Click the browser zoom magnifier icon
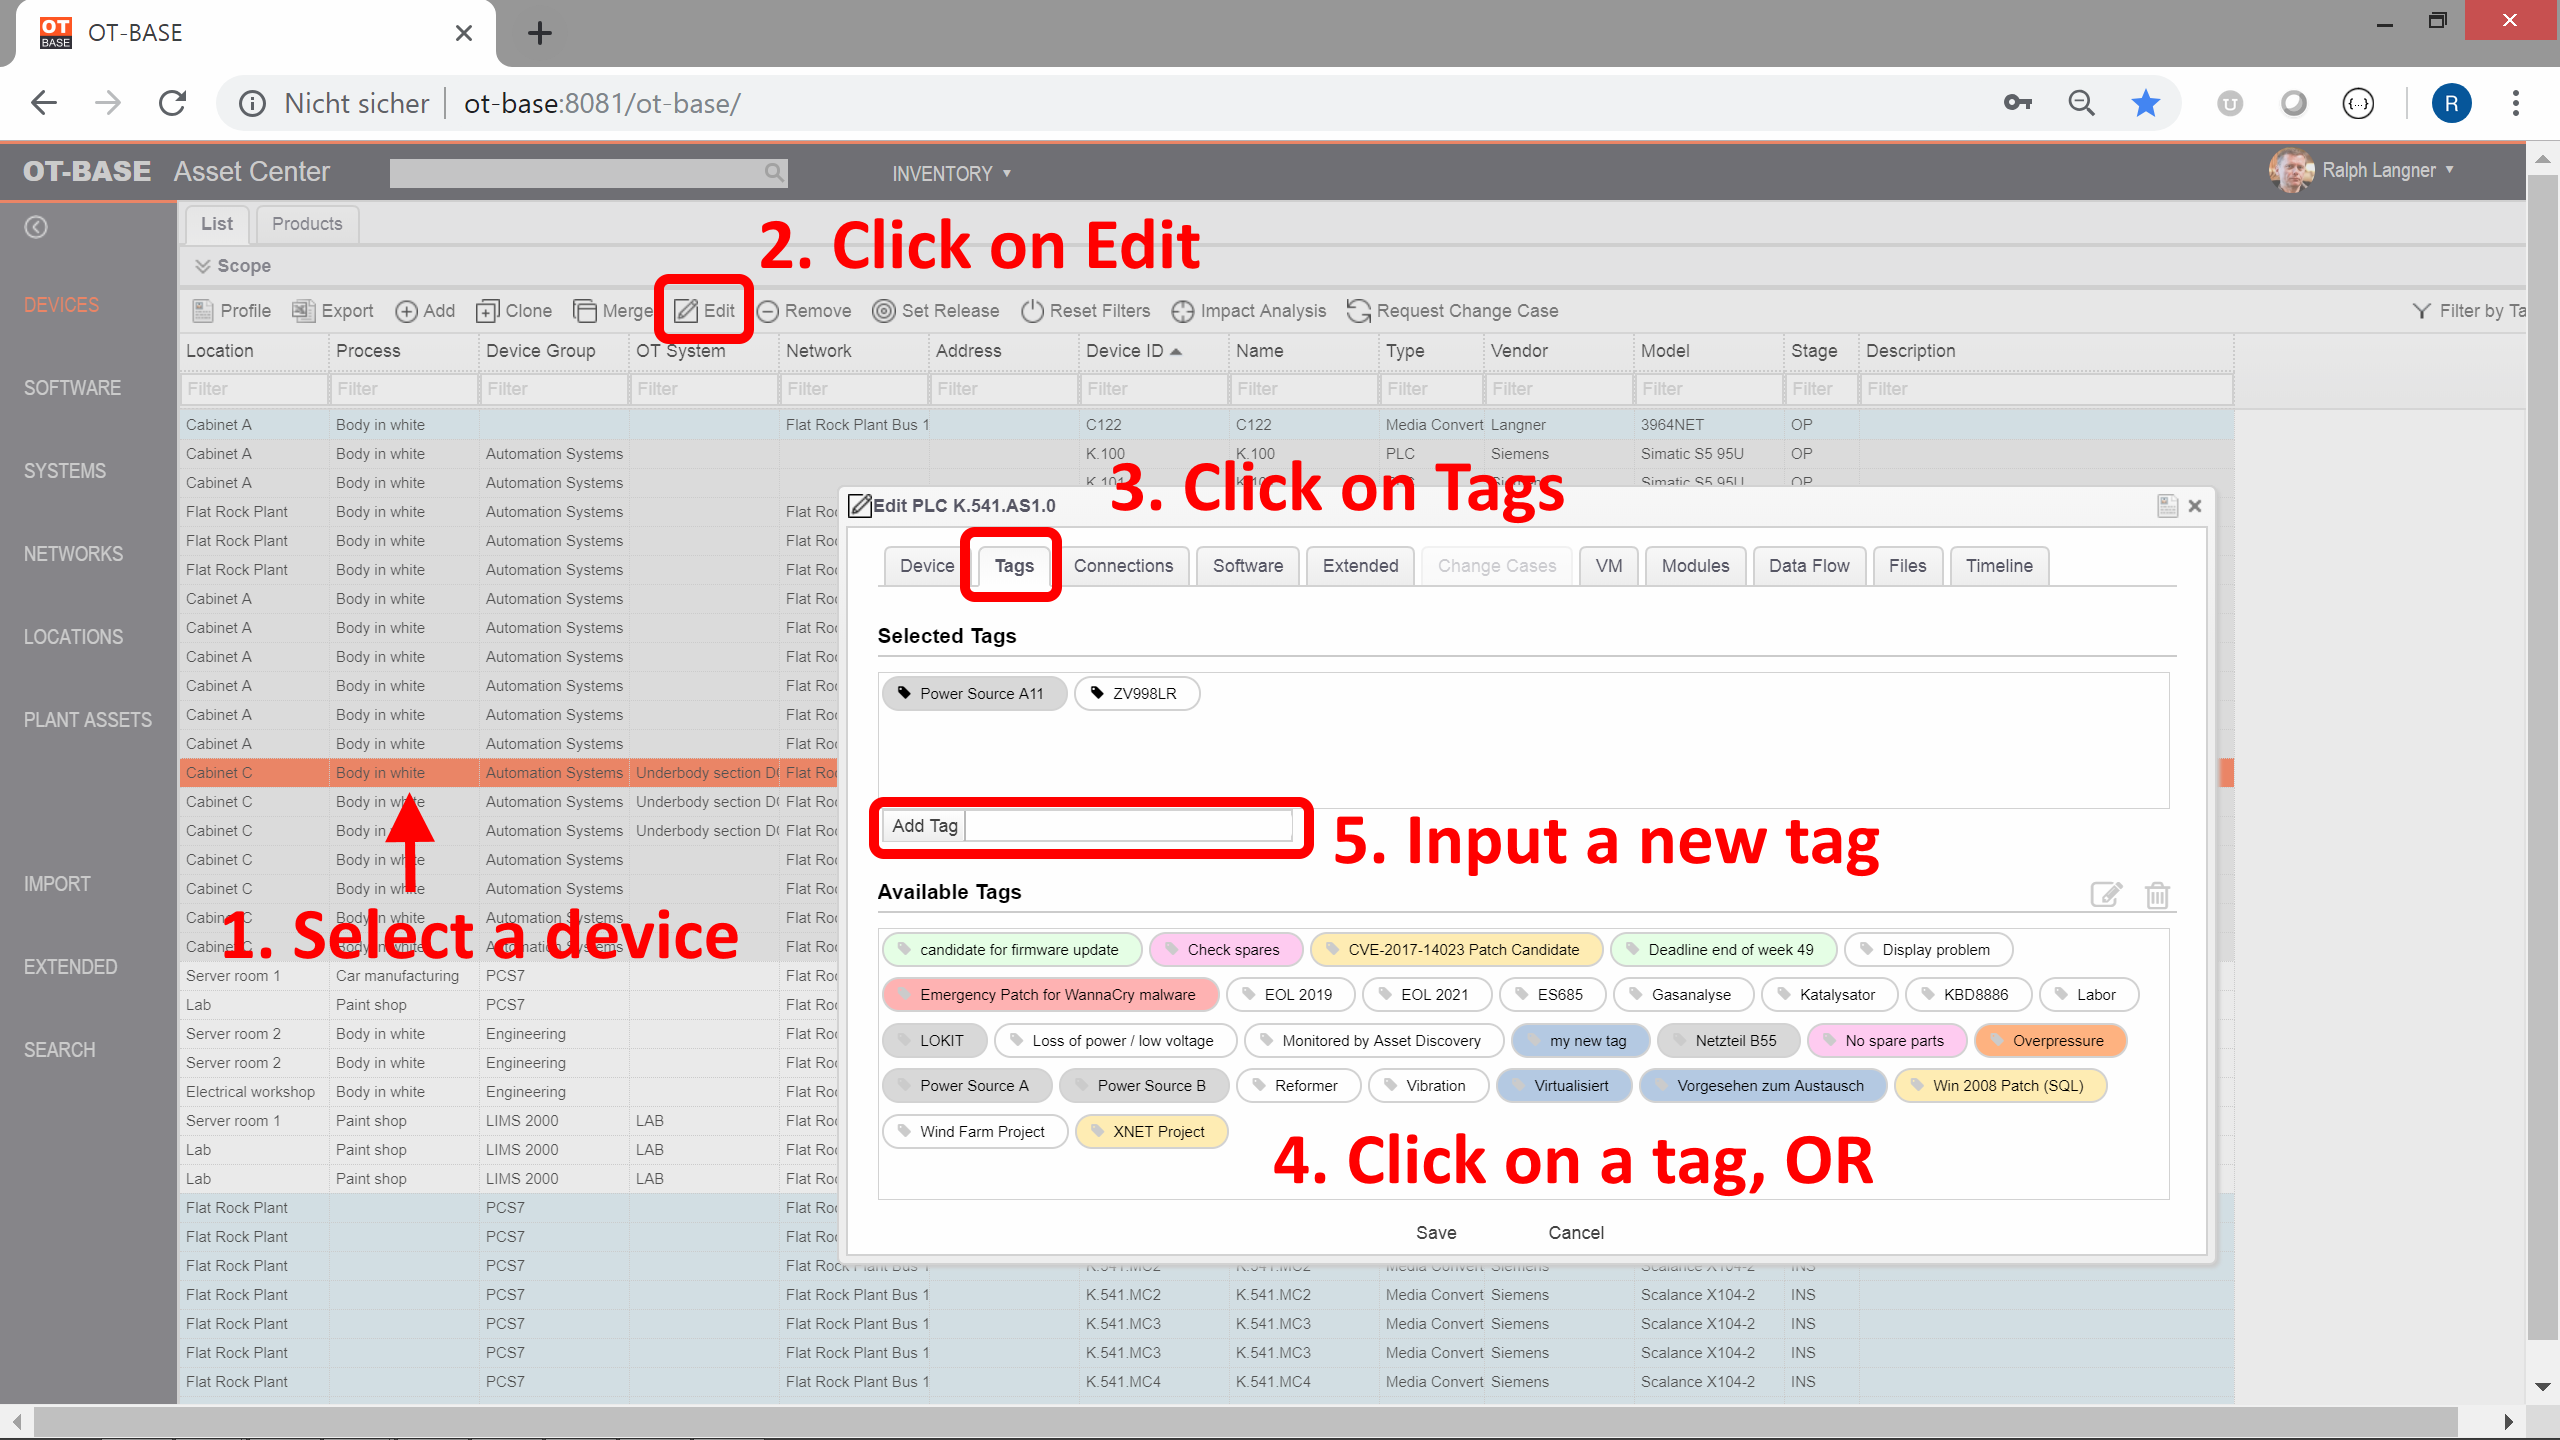The height and width of the screenshot is (1440, 2560). (x=2081, y=103)
